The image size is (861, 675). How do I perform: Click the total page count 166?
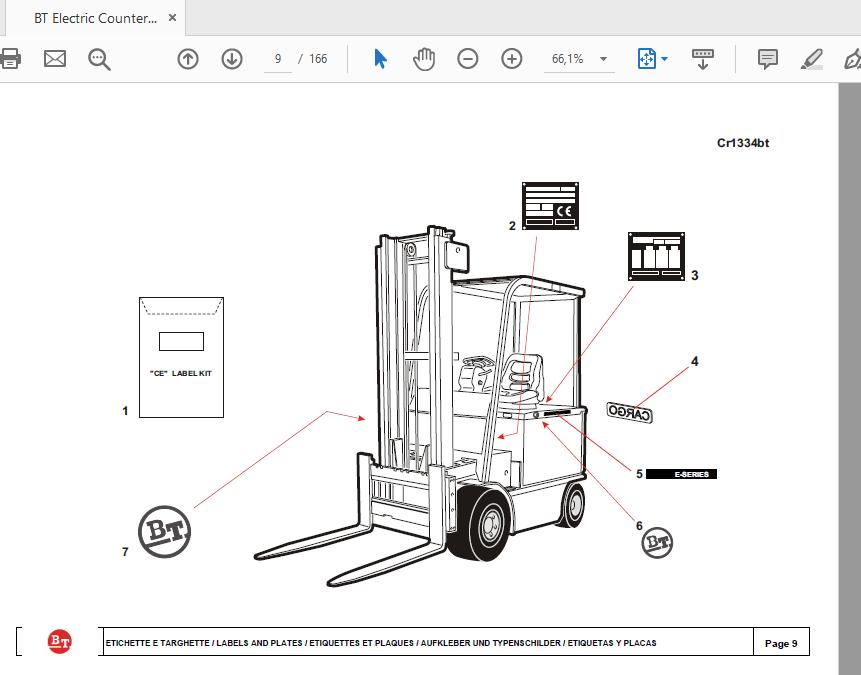click(318, 59)
